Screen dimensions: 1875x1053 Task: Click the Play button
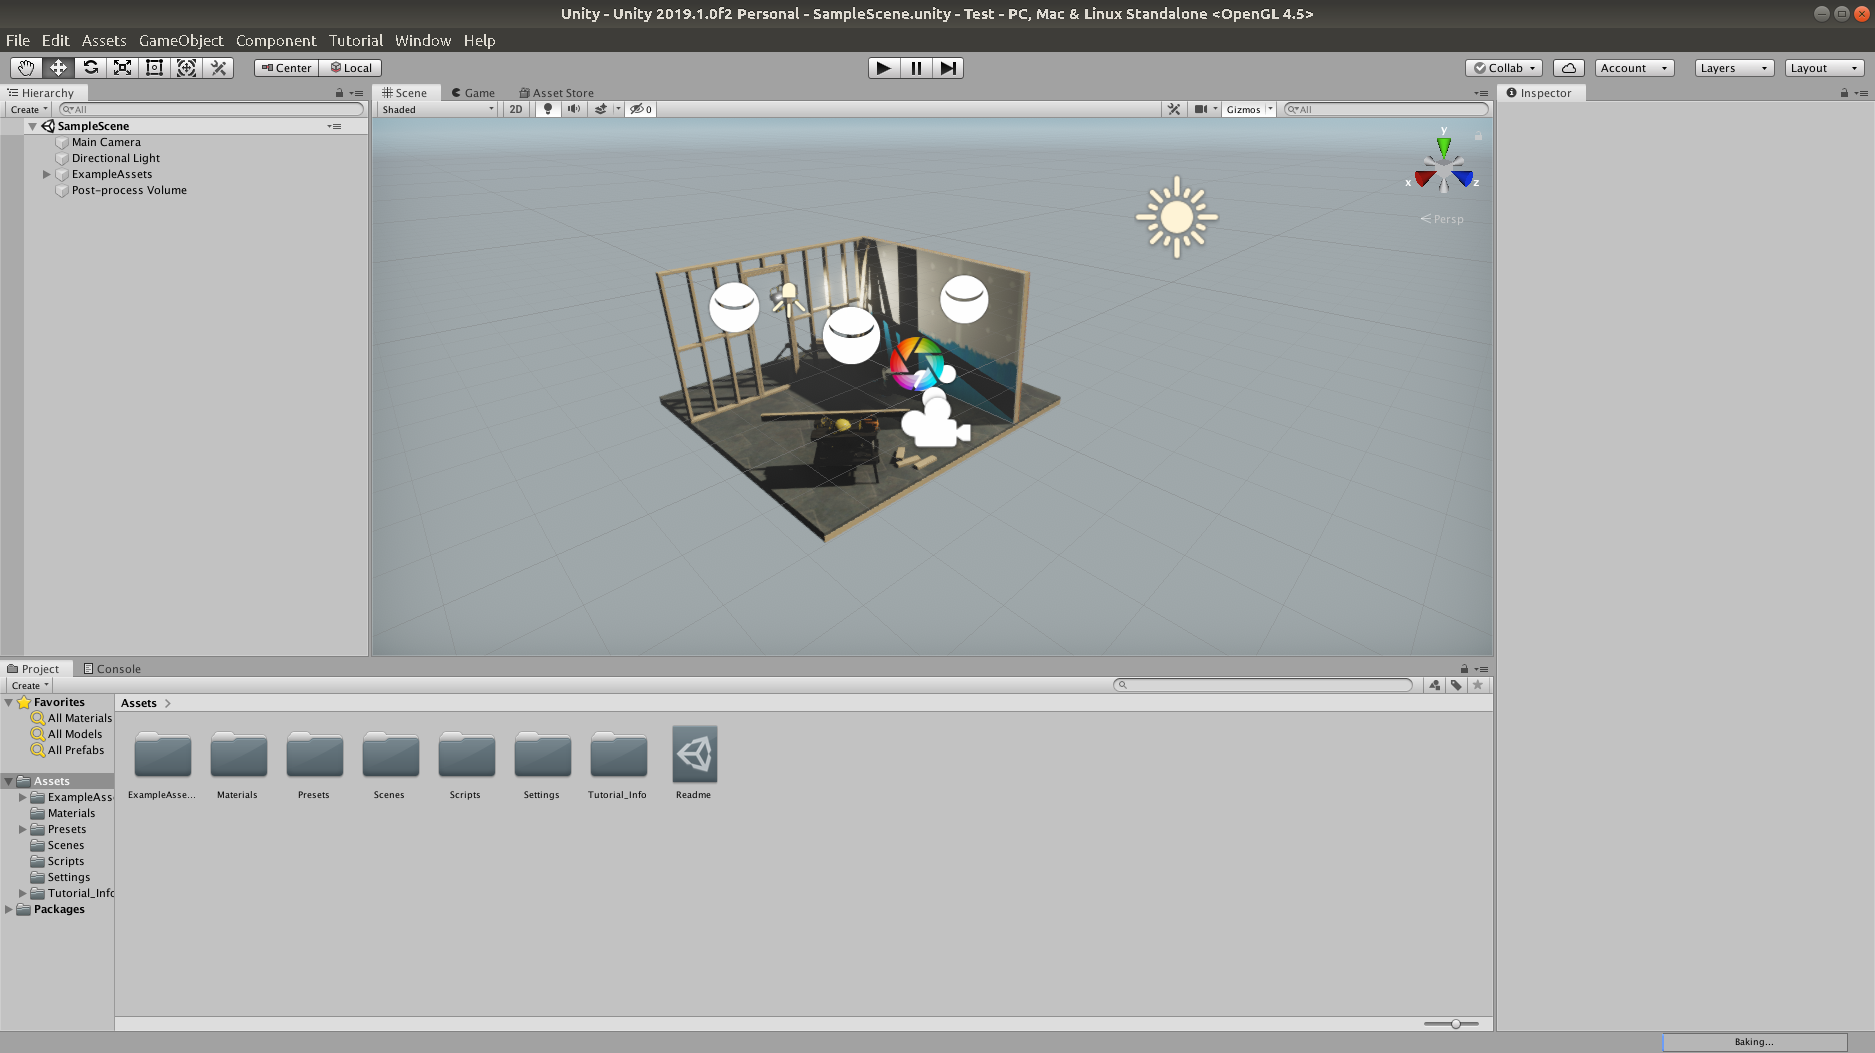click(x=883, y=68)
